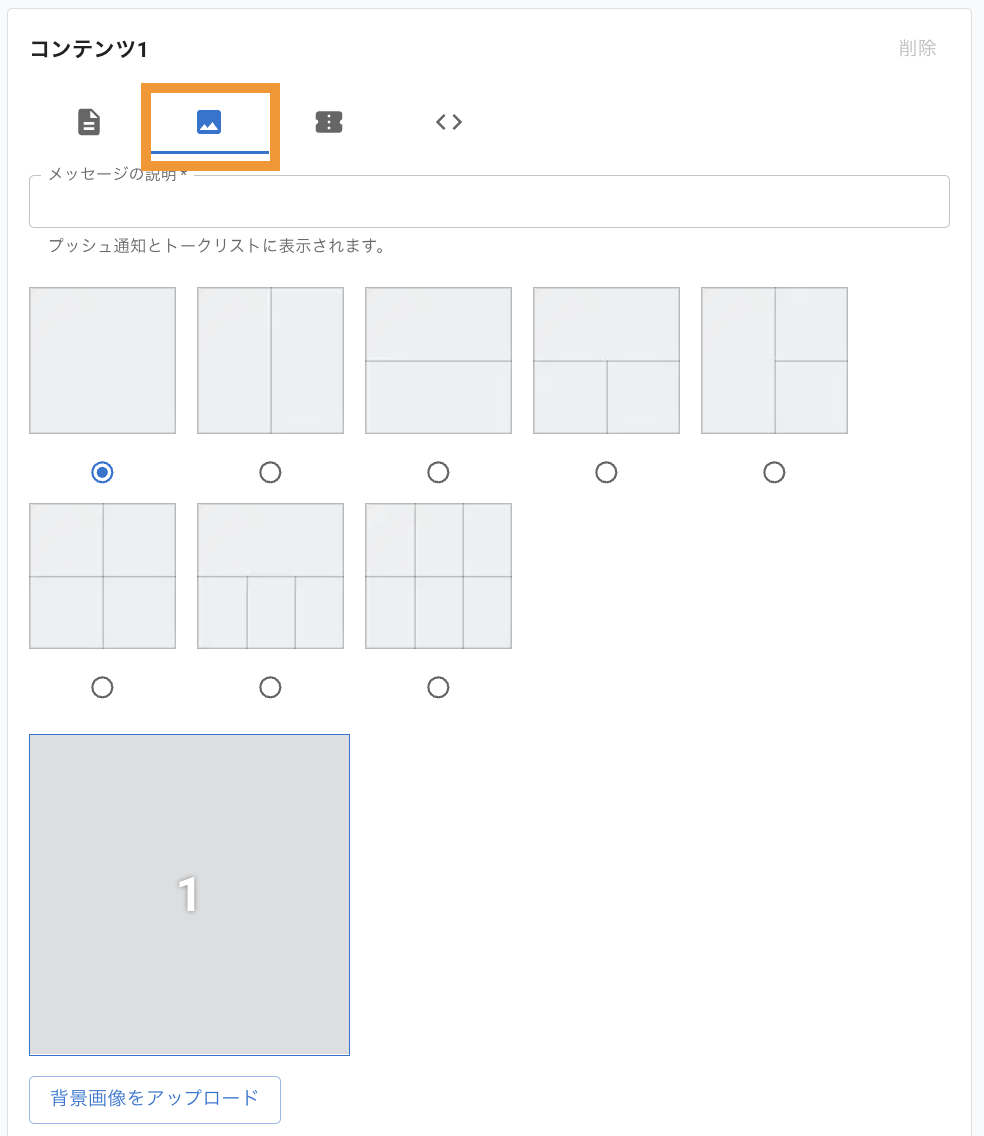Select the three-section layout with bottom split
The image size is (984, 1136).
click(x=606, y=360)
